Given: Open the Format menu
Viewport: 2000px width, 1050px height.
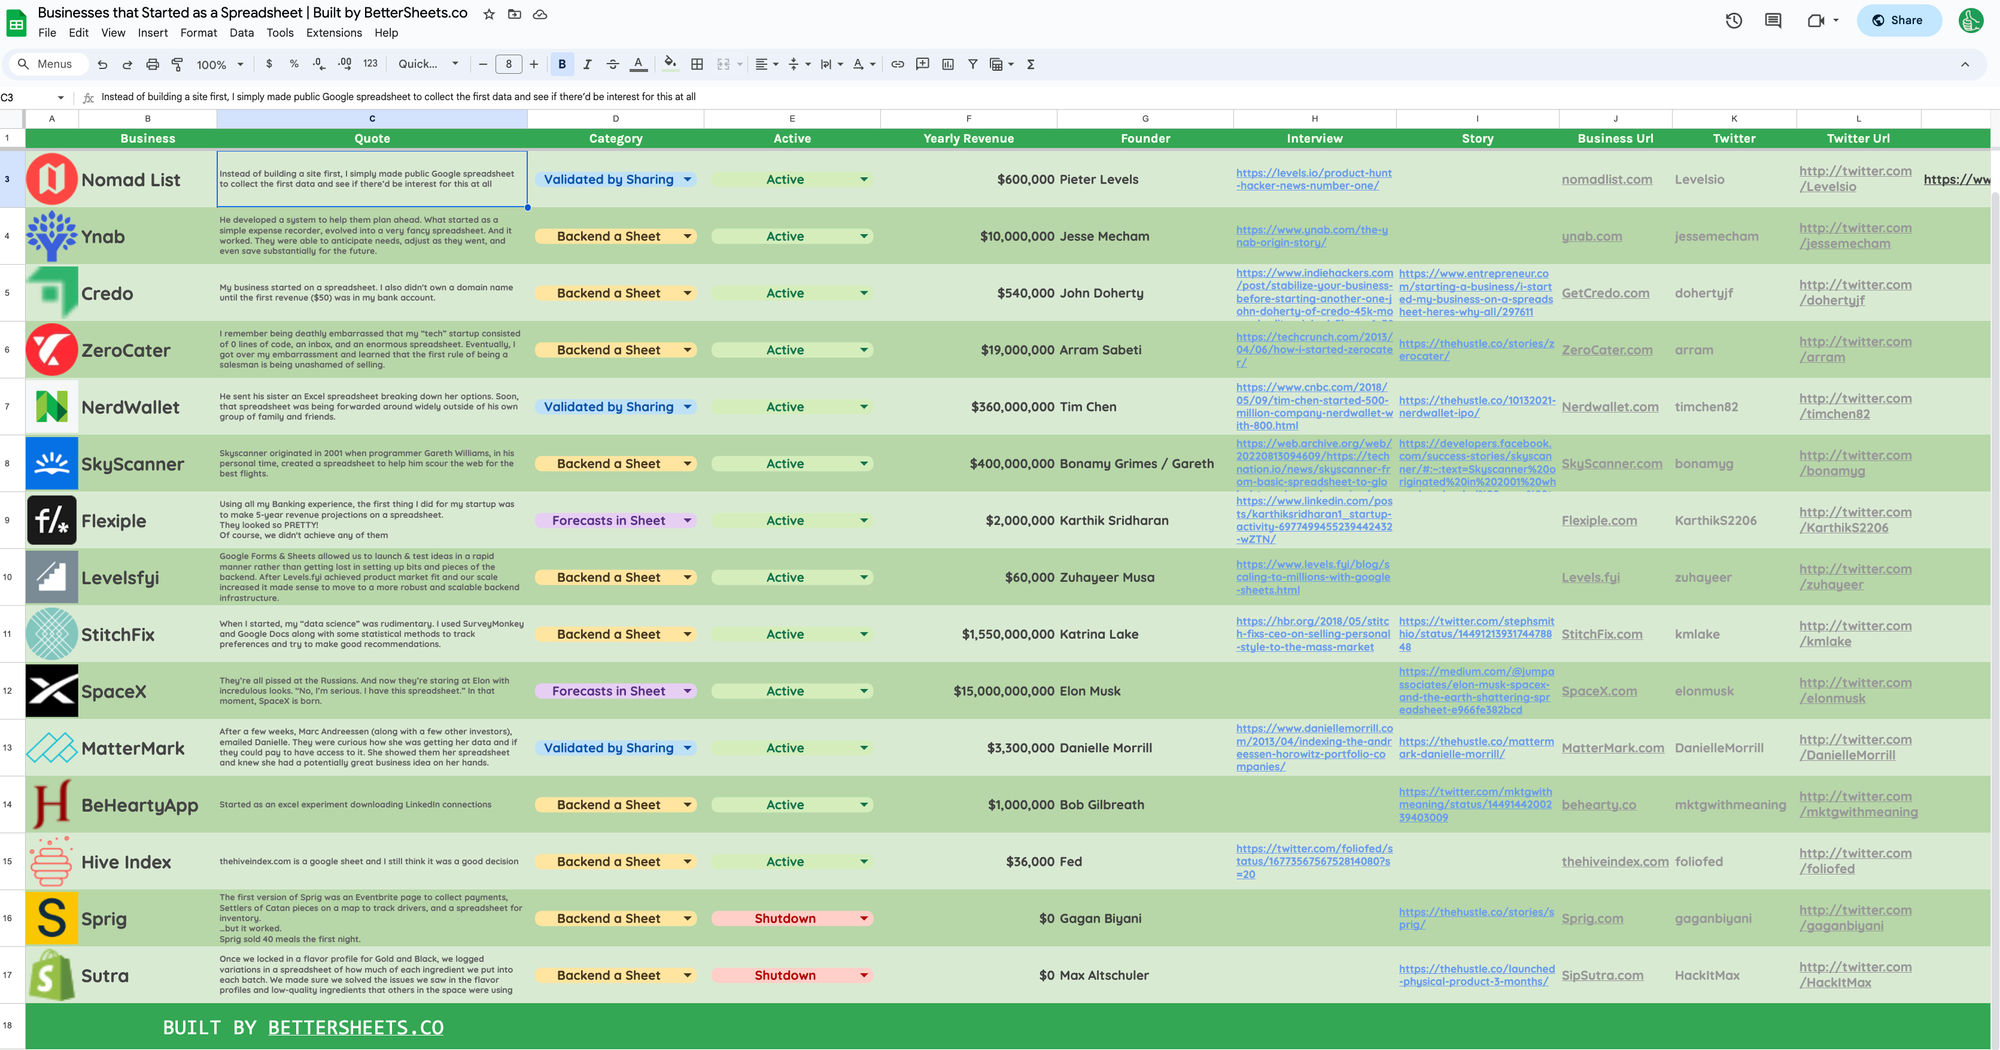Looking at the screenshot, I should pos(199,33).
